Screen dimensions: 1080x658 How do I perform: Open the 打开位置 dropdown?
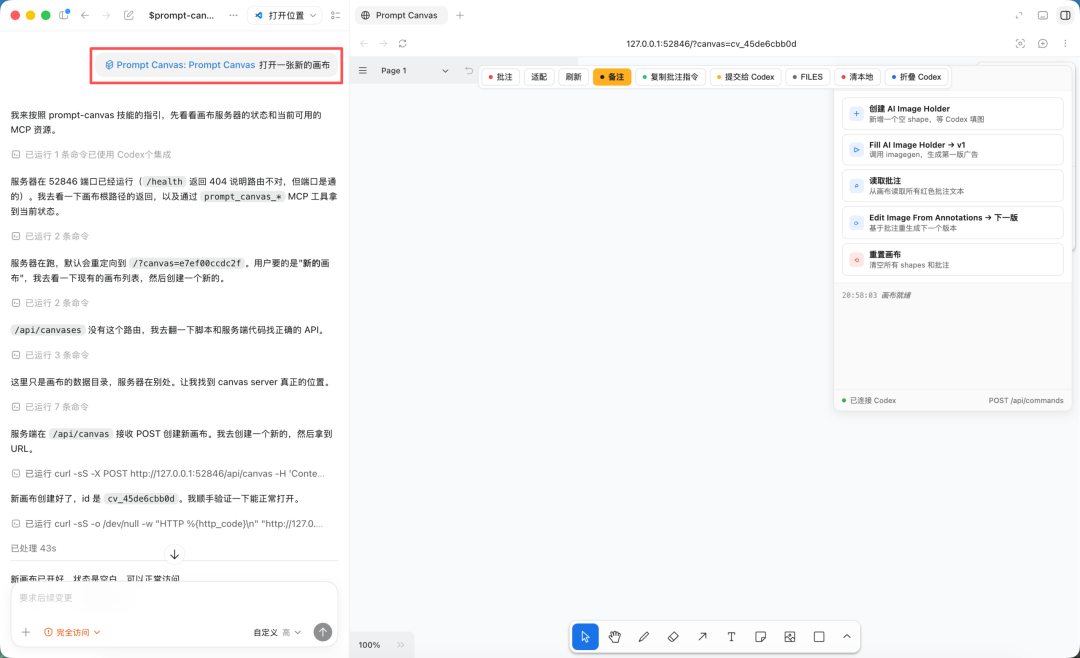click(285, 15)
